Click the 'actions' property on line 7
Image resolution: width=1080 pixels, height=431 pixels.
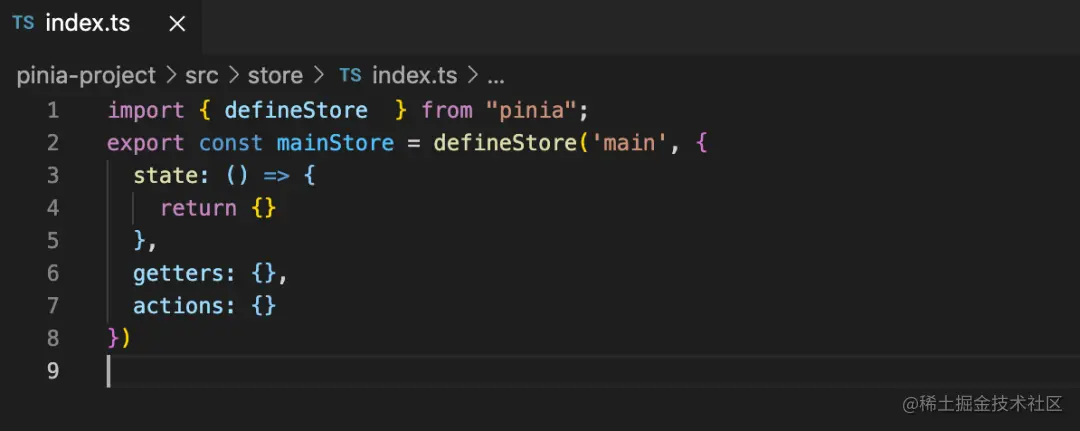178,306
